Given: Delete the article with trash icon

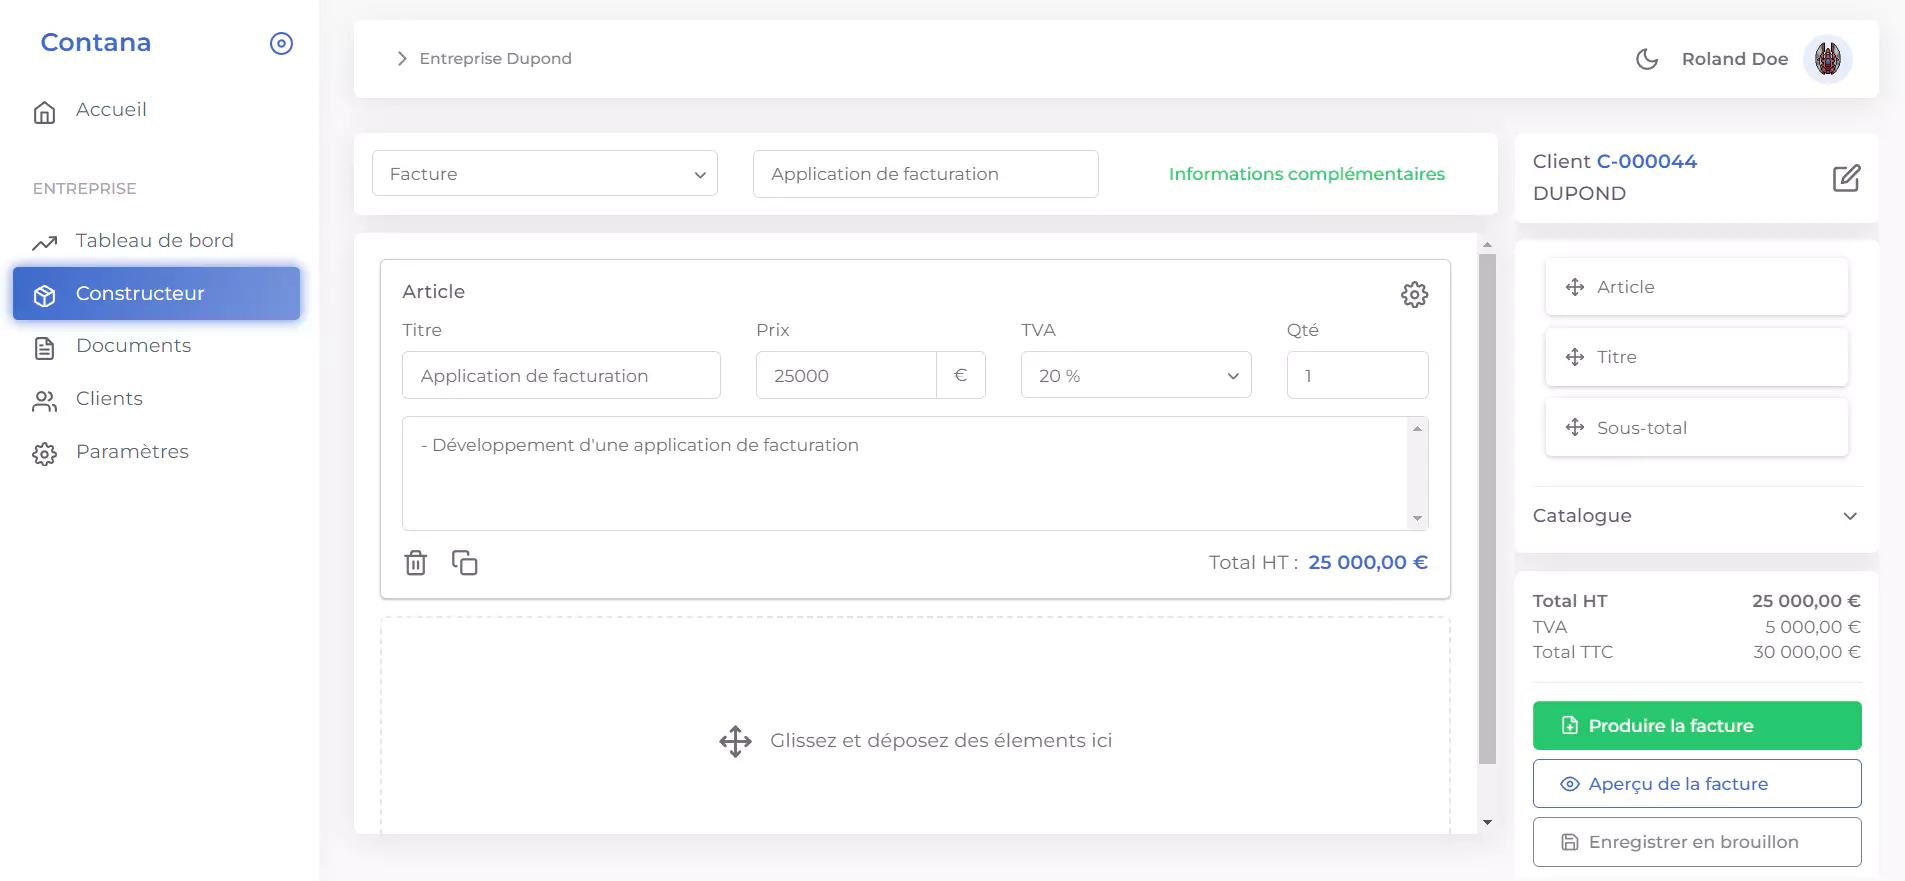Looking at the screenshot, I should point(416,563).
